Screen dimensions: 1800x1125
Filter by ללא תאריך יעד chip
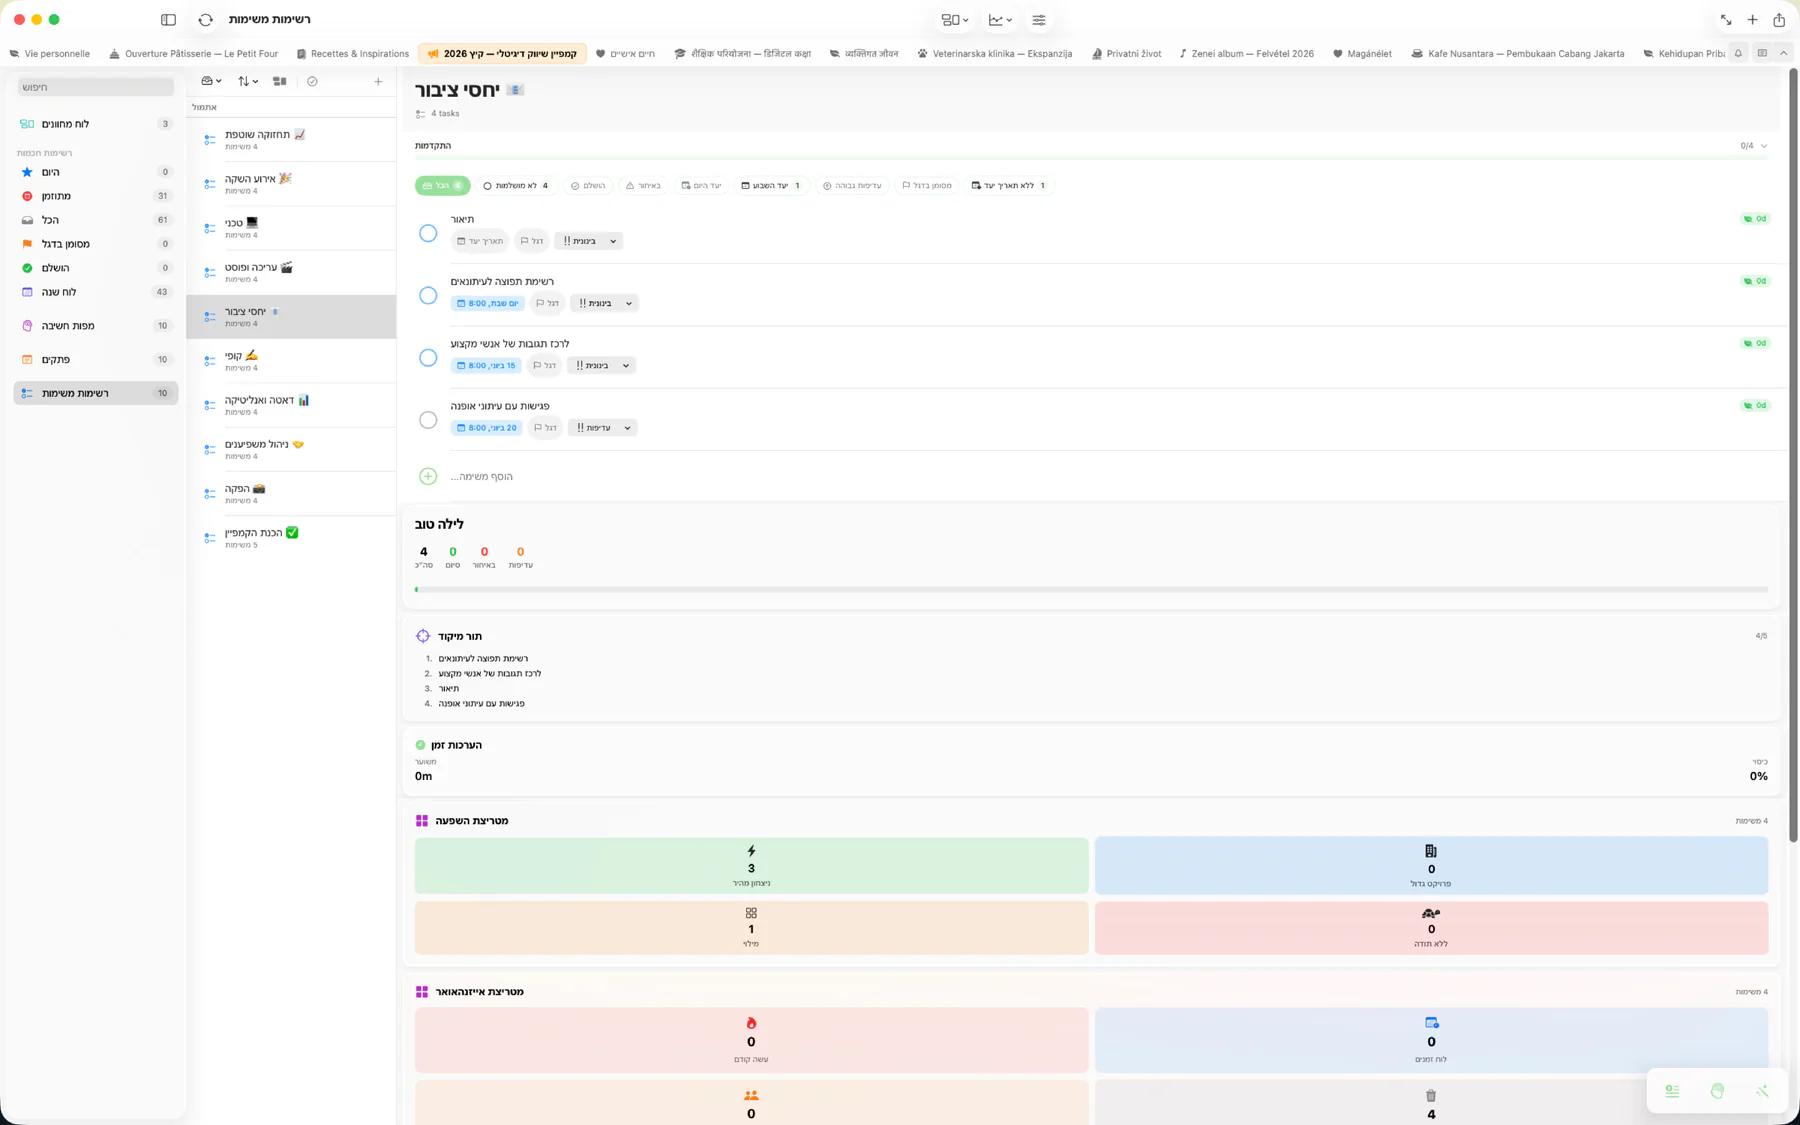[x=1008, y=185]
